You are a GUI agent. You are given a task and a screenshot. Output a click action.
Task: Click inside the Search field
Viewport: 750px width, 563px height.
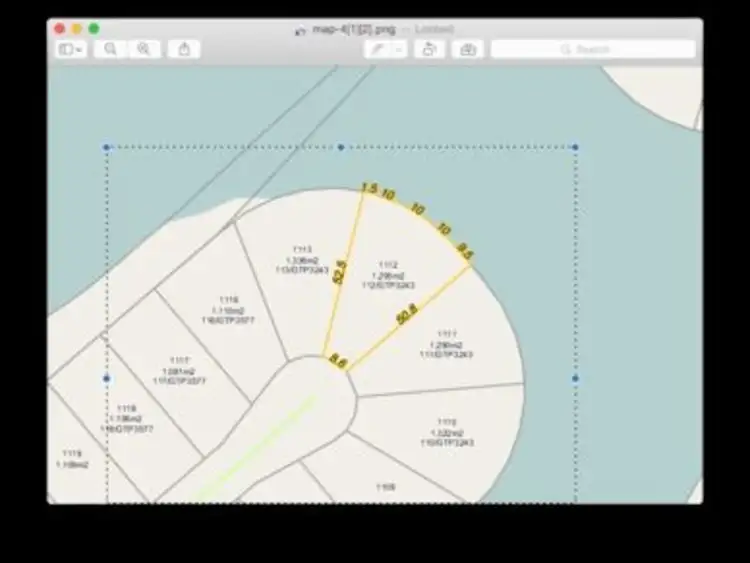coord(592,49)
